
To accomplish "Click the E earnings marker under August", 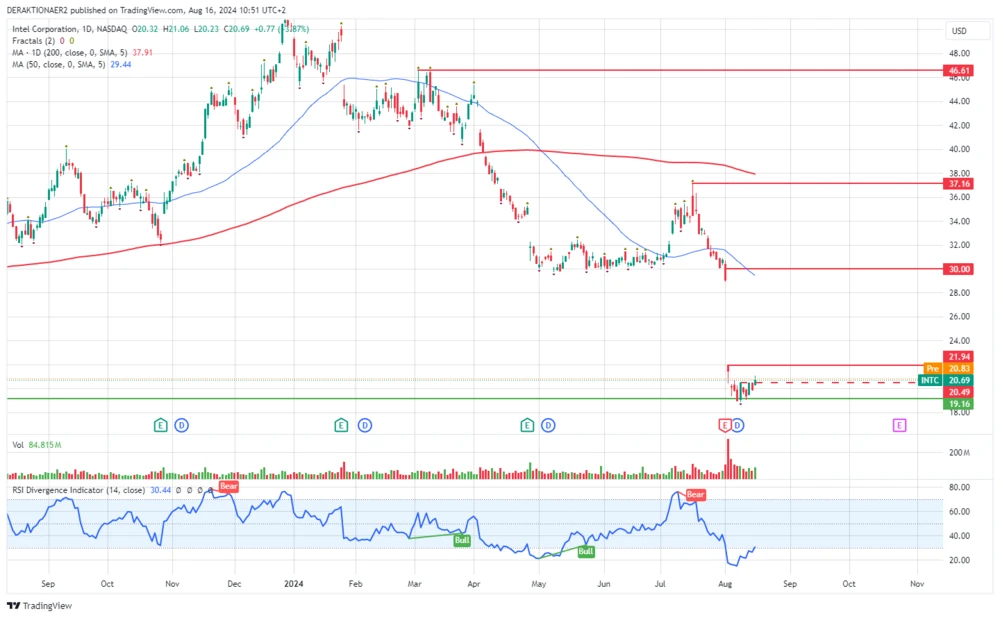I will point(725,425).
